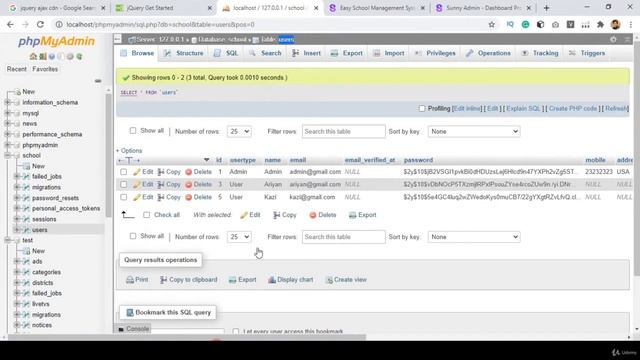This screenshot has width=640, height=360.
Task: Click Explain SQL link
Action: pyautogui.click(x=523, y=109)
